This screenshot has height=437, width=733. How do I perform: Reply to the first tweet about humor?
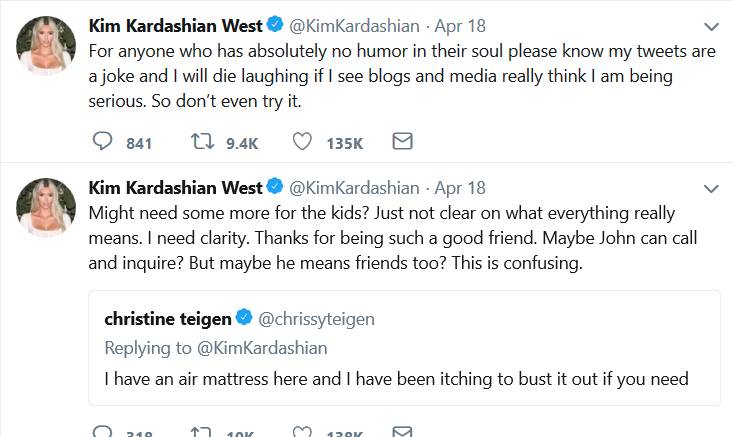(102, 143)
